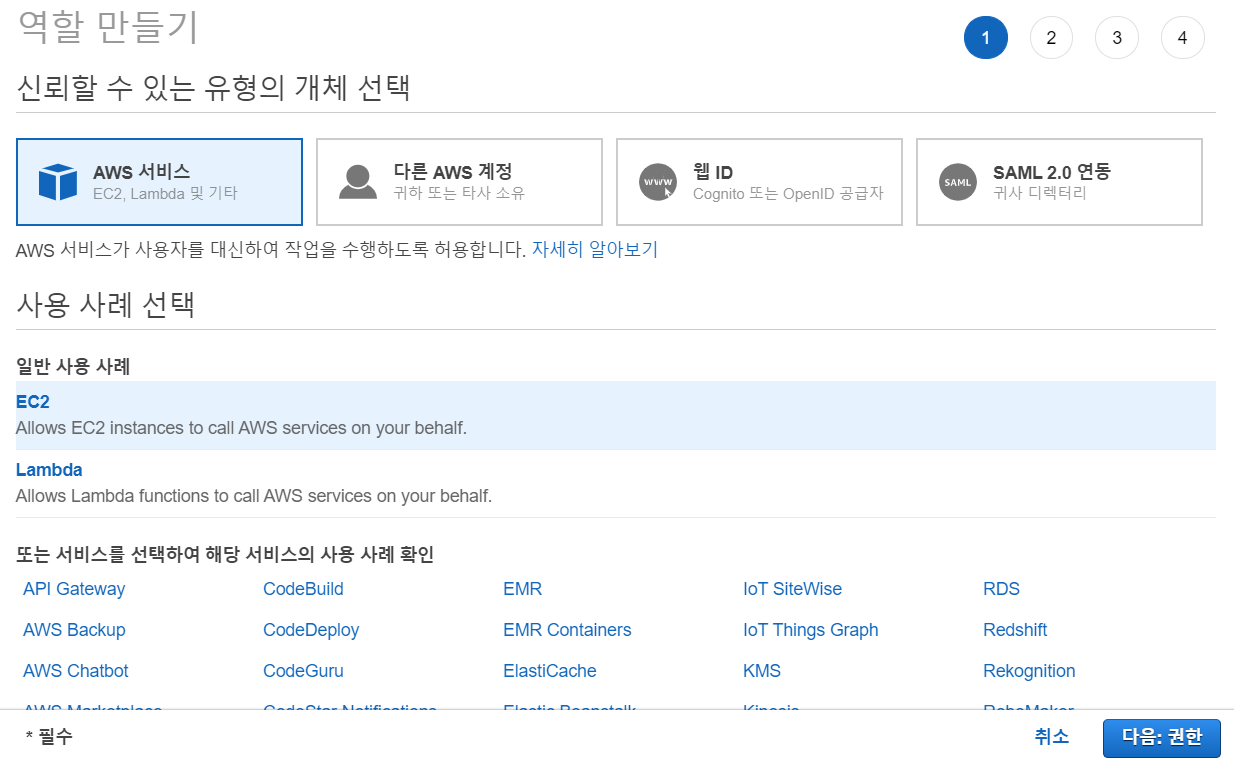Open the 자세히 알아보기 link
Viewport: 1234px width, 761px height.
click(595, 250)
